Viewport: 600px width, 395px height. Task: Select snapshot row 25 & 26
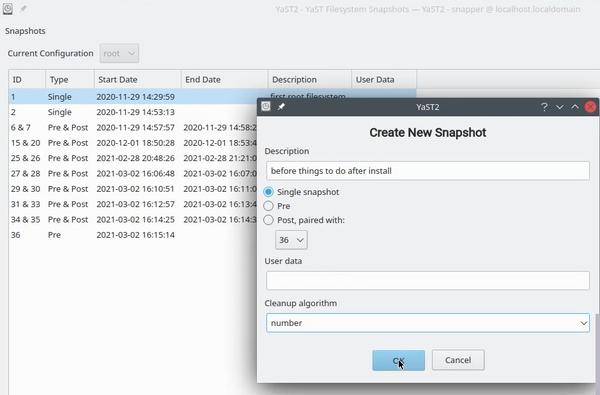point(133,158)
